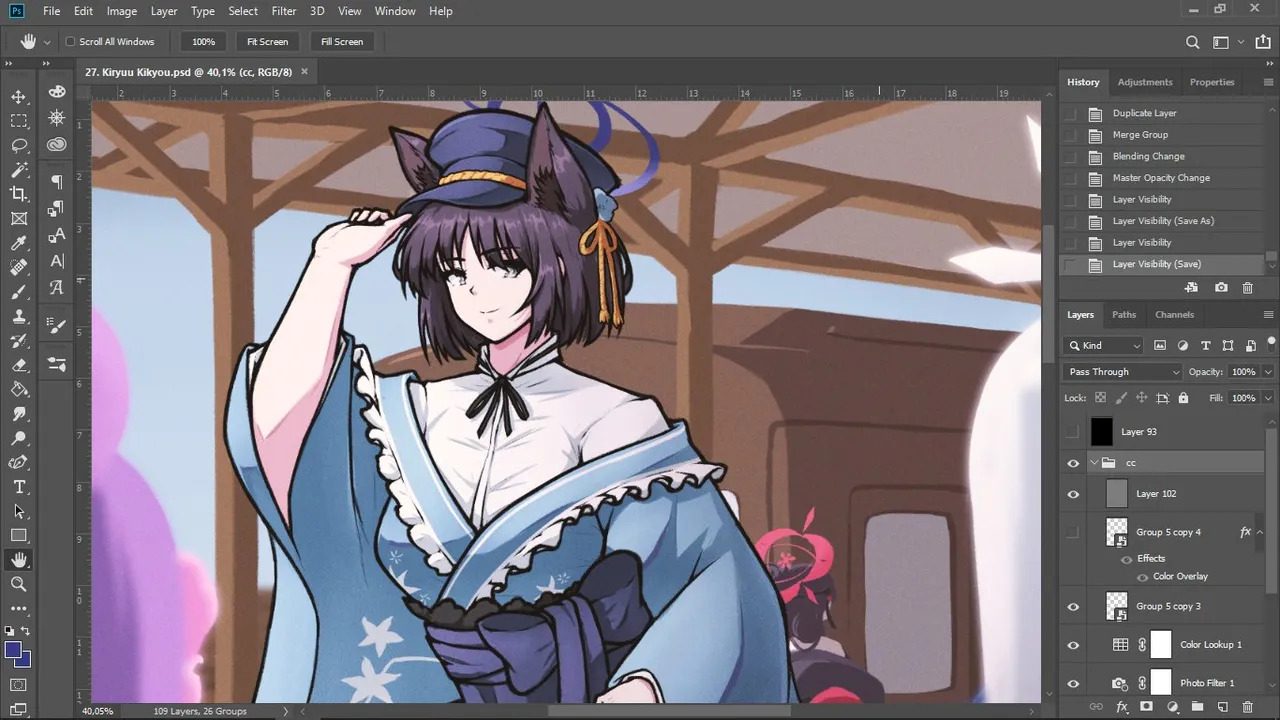This screenshot has height=720, width=1280.
Task: Open the Creative Cloud Libraries panel
Action: click(57, 144)
